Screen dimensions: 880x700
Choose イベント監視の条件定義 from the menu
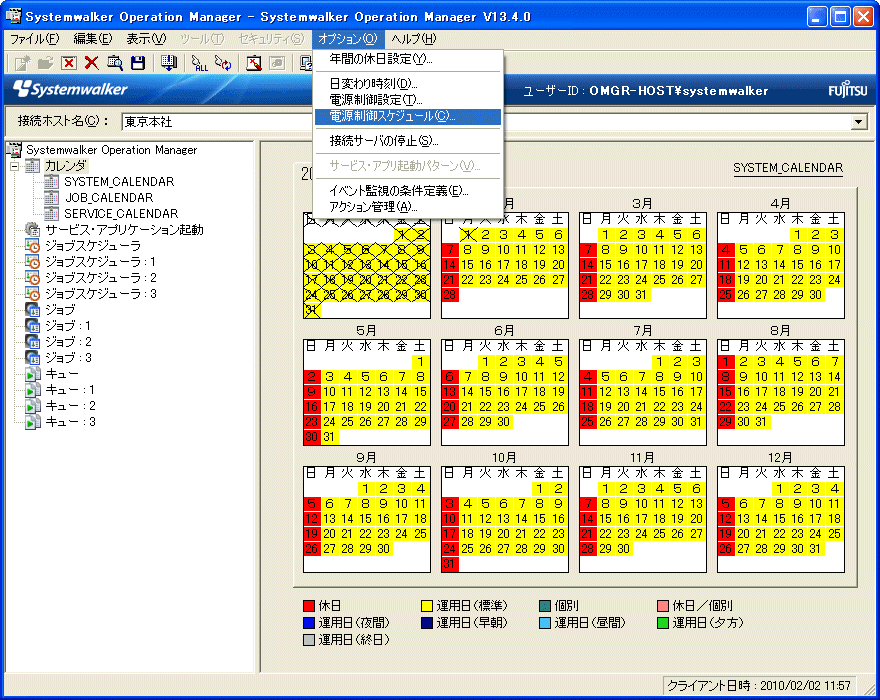tap(407, 191)
